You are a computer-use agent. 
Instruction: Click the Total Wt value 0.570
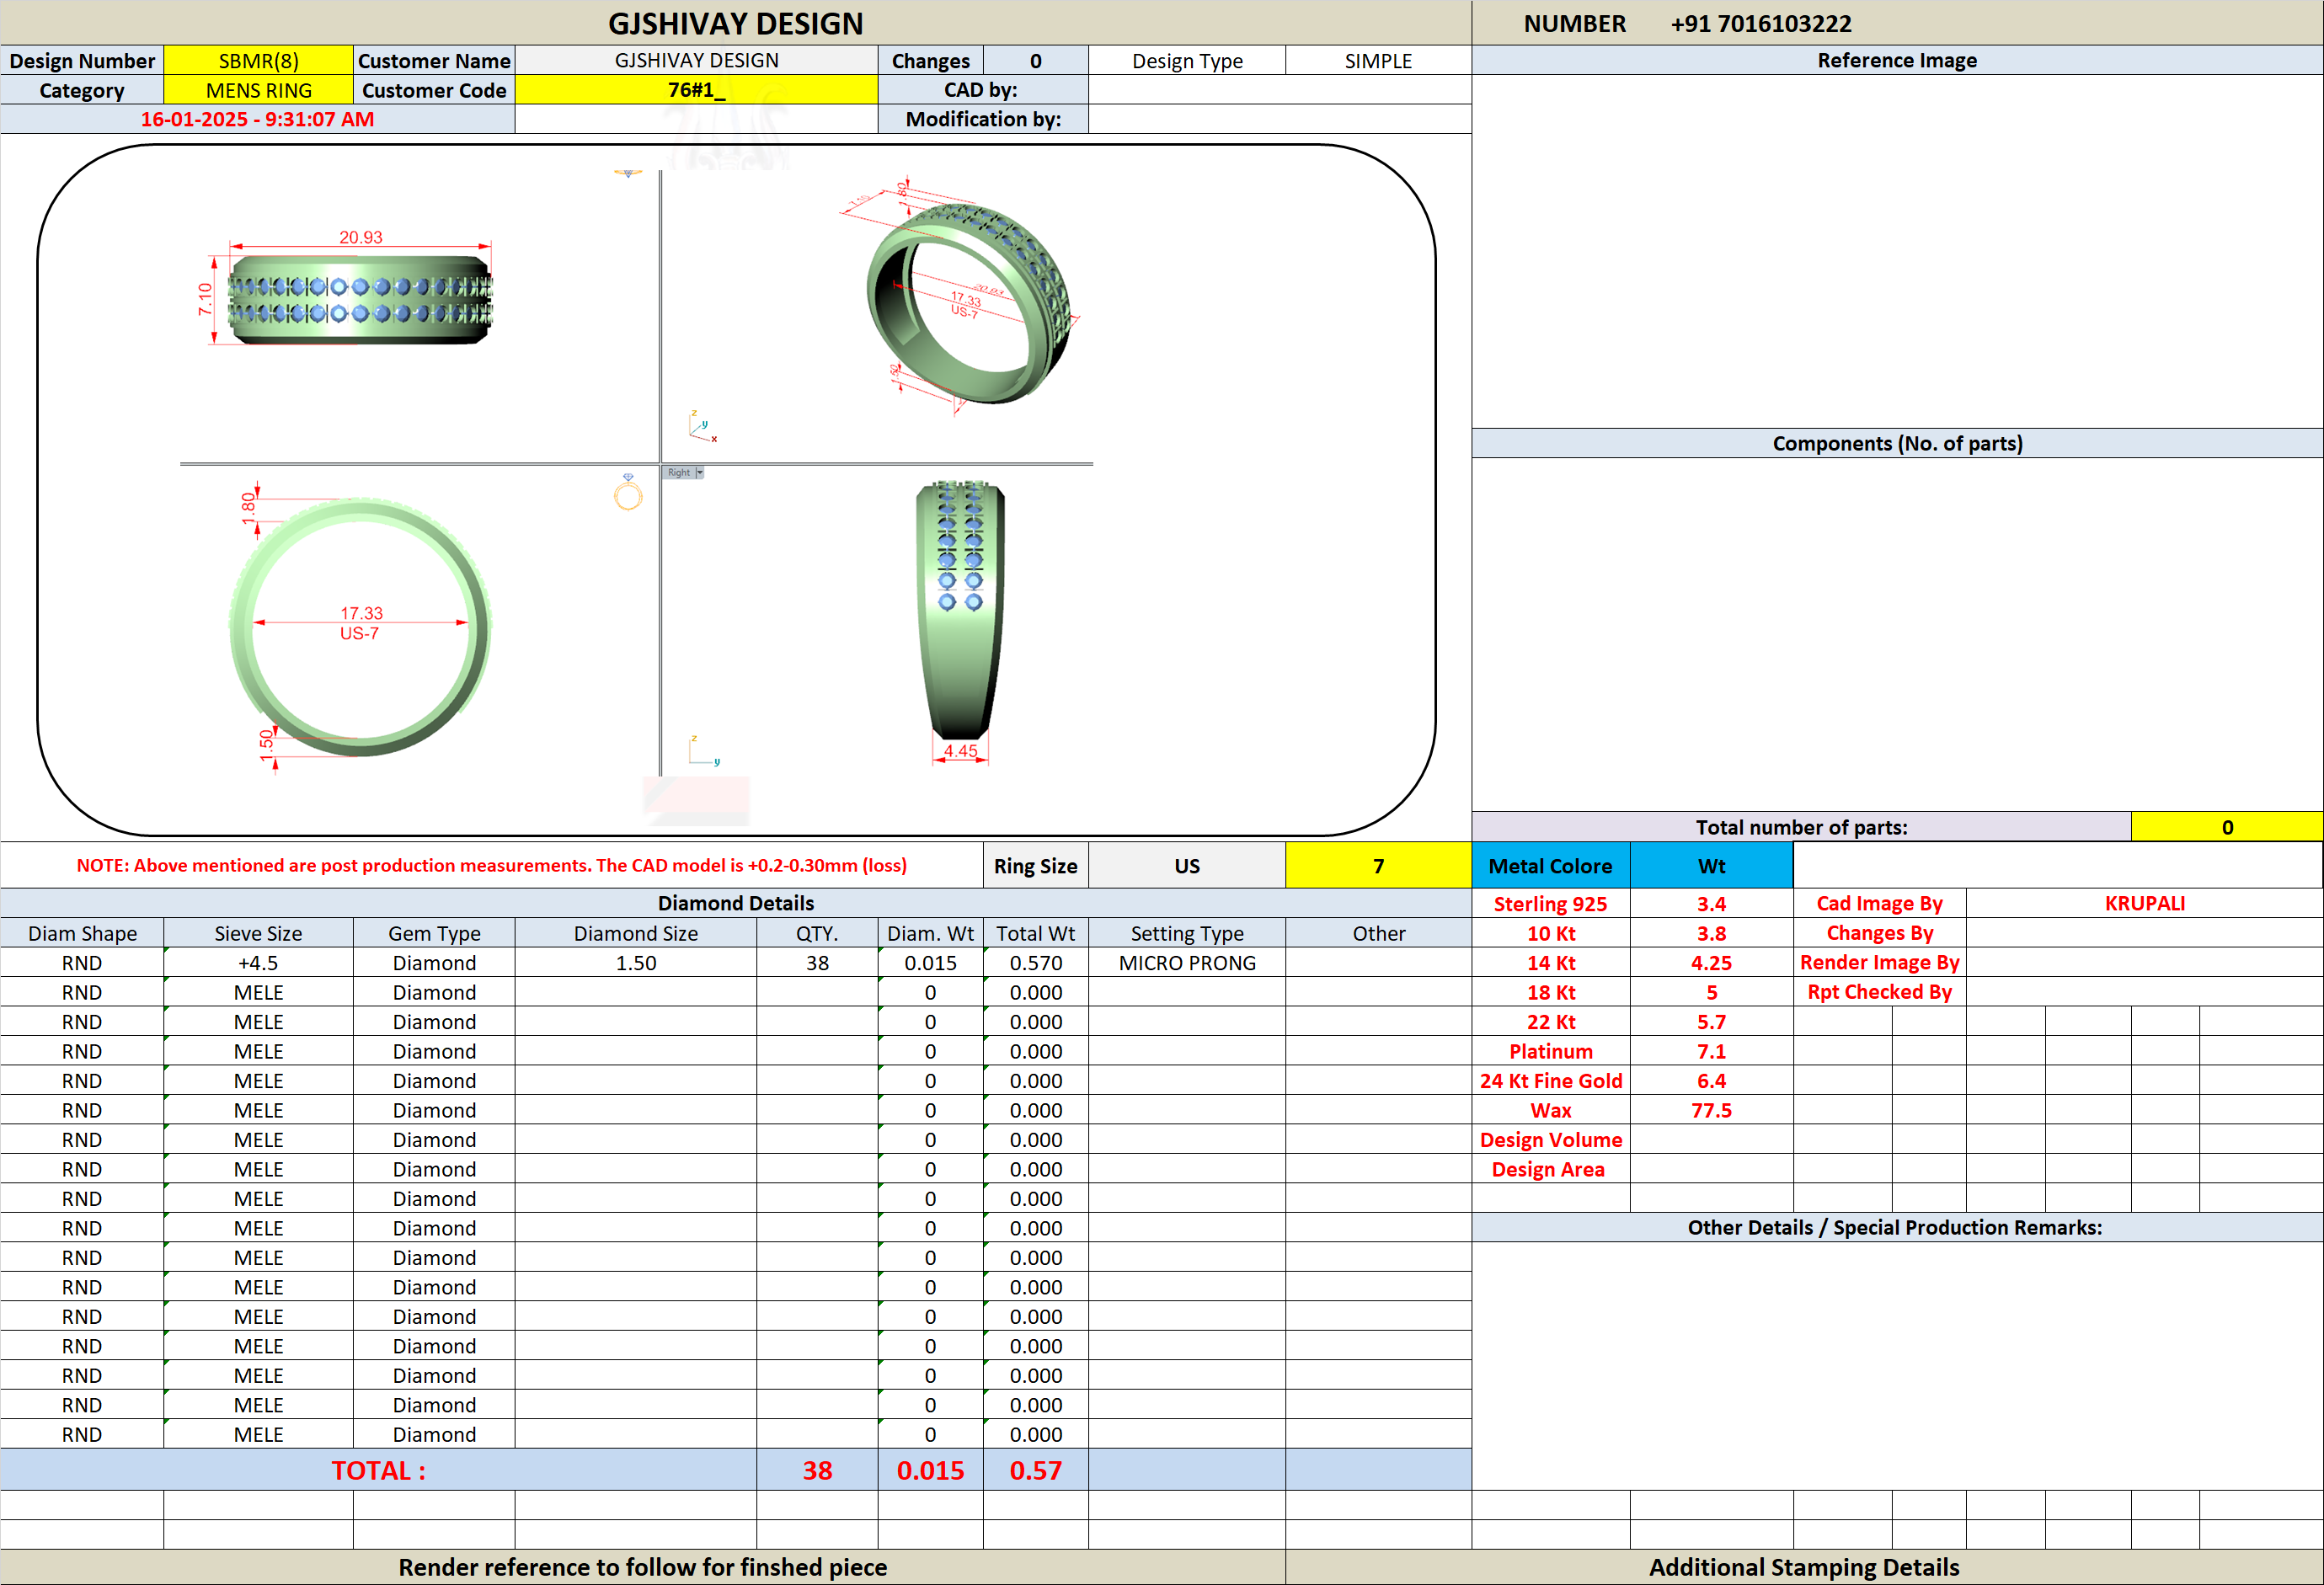click(1035, 963)
